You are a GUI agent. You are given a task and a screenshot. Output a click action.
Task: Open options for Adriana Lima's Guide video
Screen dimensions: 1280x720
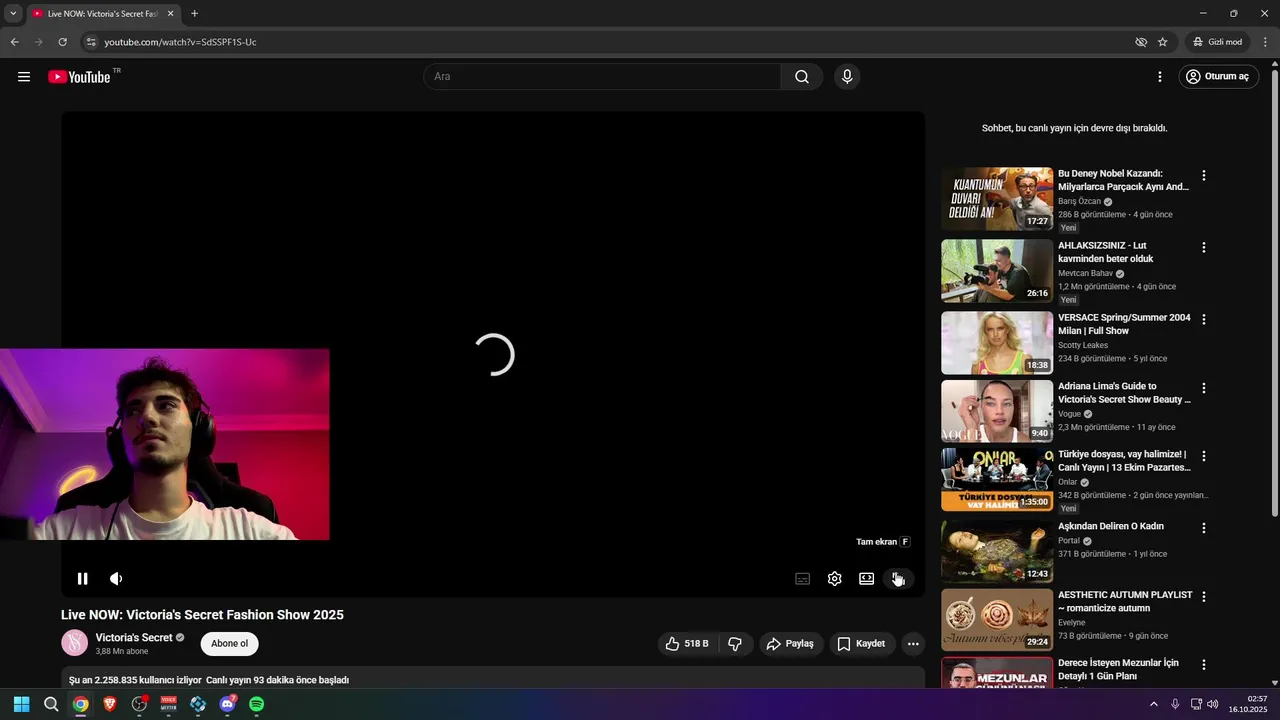click(1204, 388)
